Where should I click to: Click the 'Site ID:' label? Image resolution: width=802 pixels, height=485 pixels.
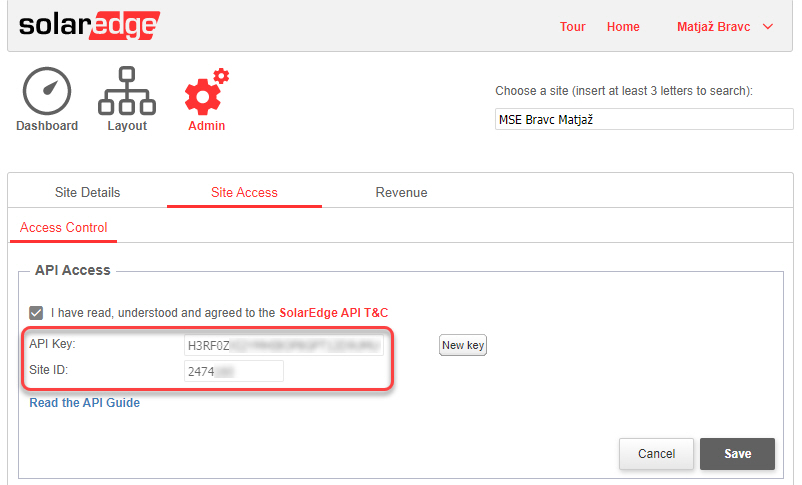click(x=49, y=370)
